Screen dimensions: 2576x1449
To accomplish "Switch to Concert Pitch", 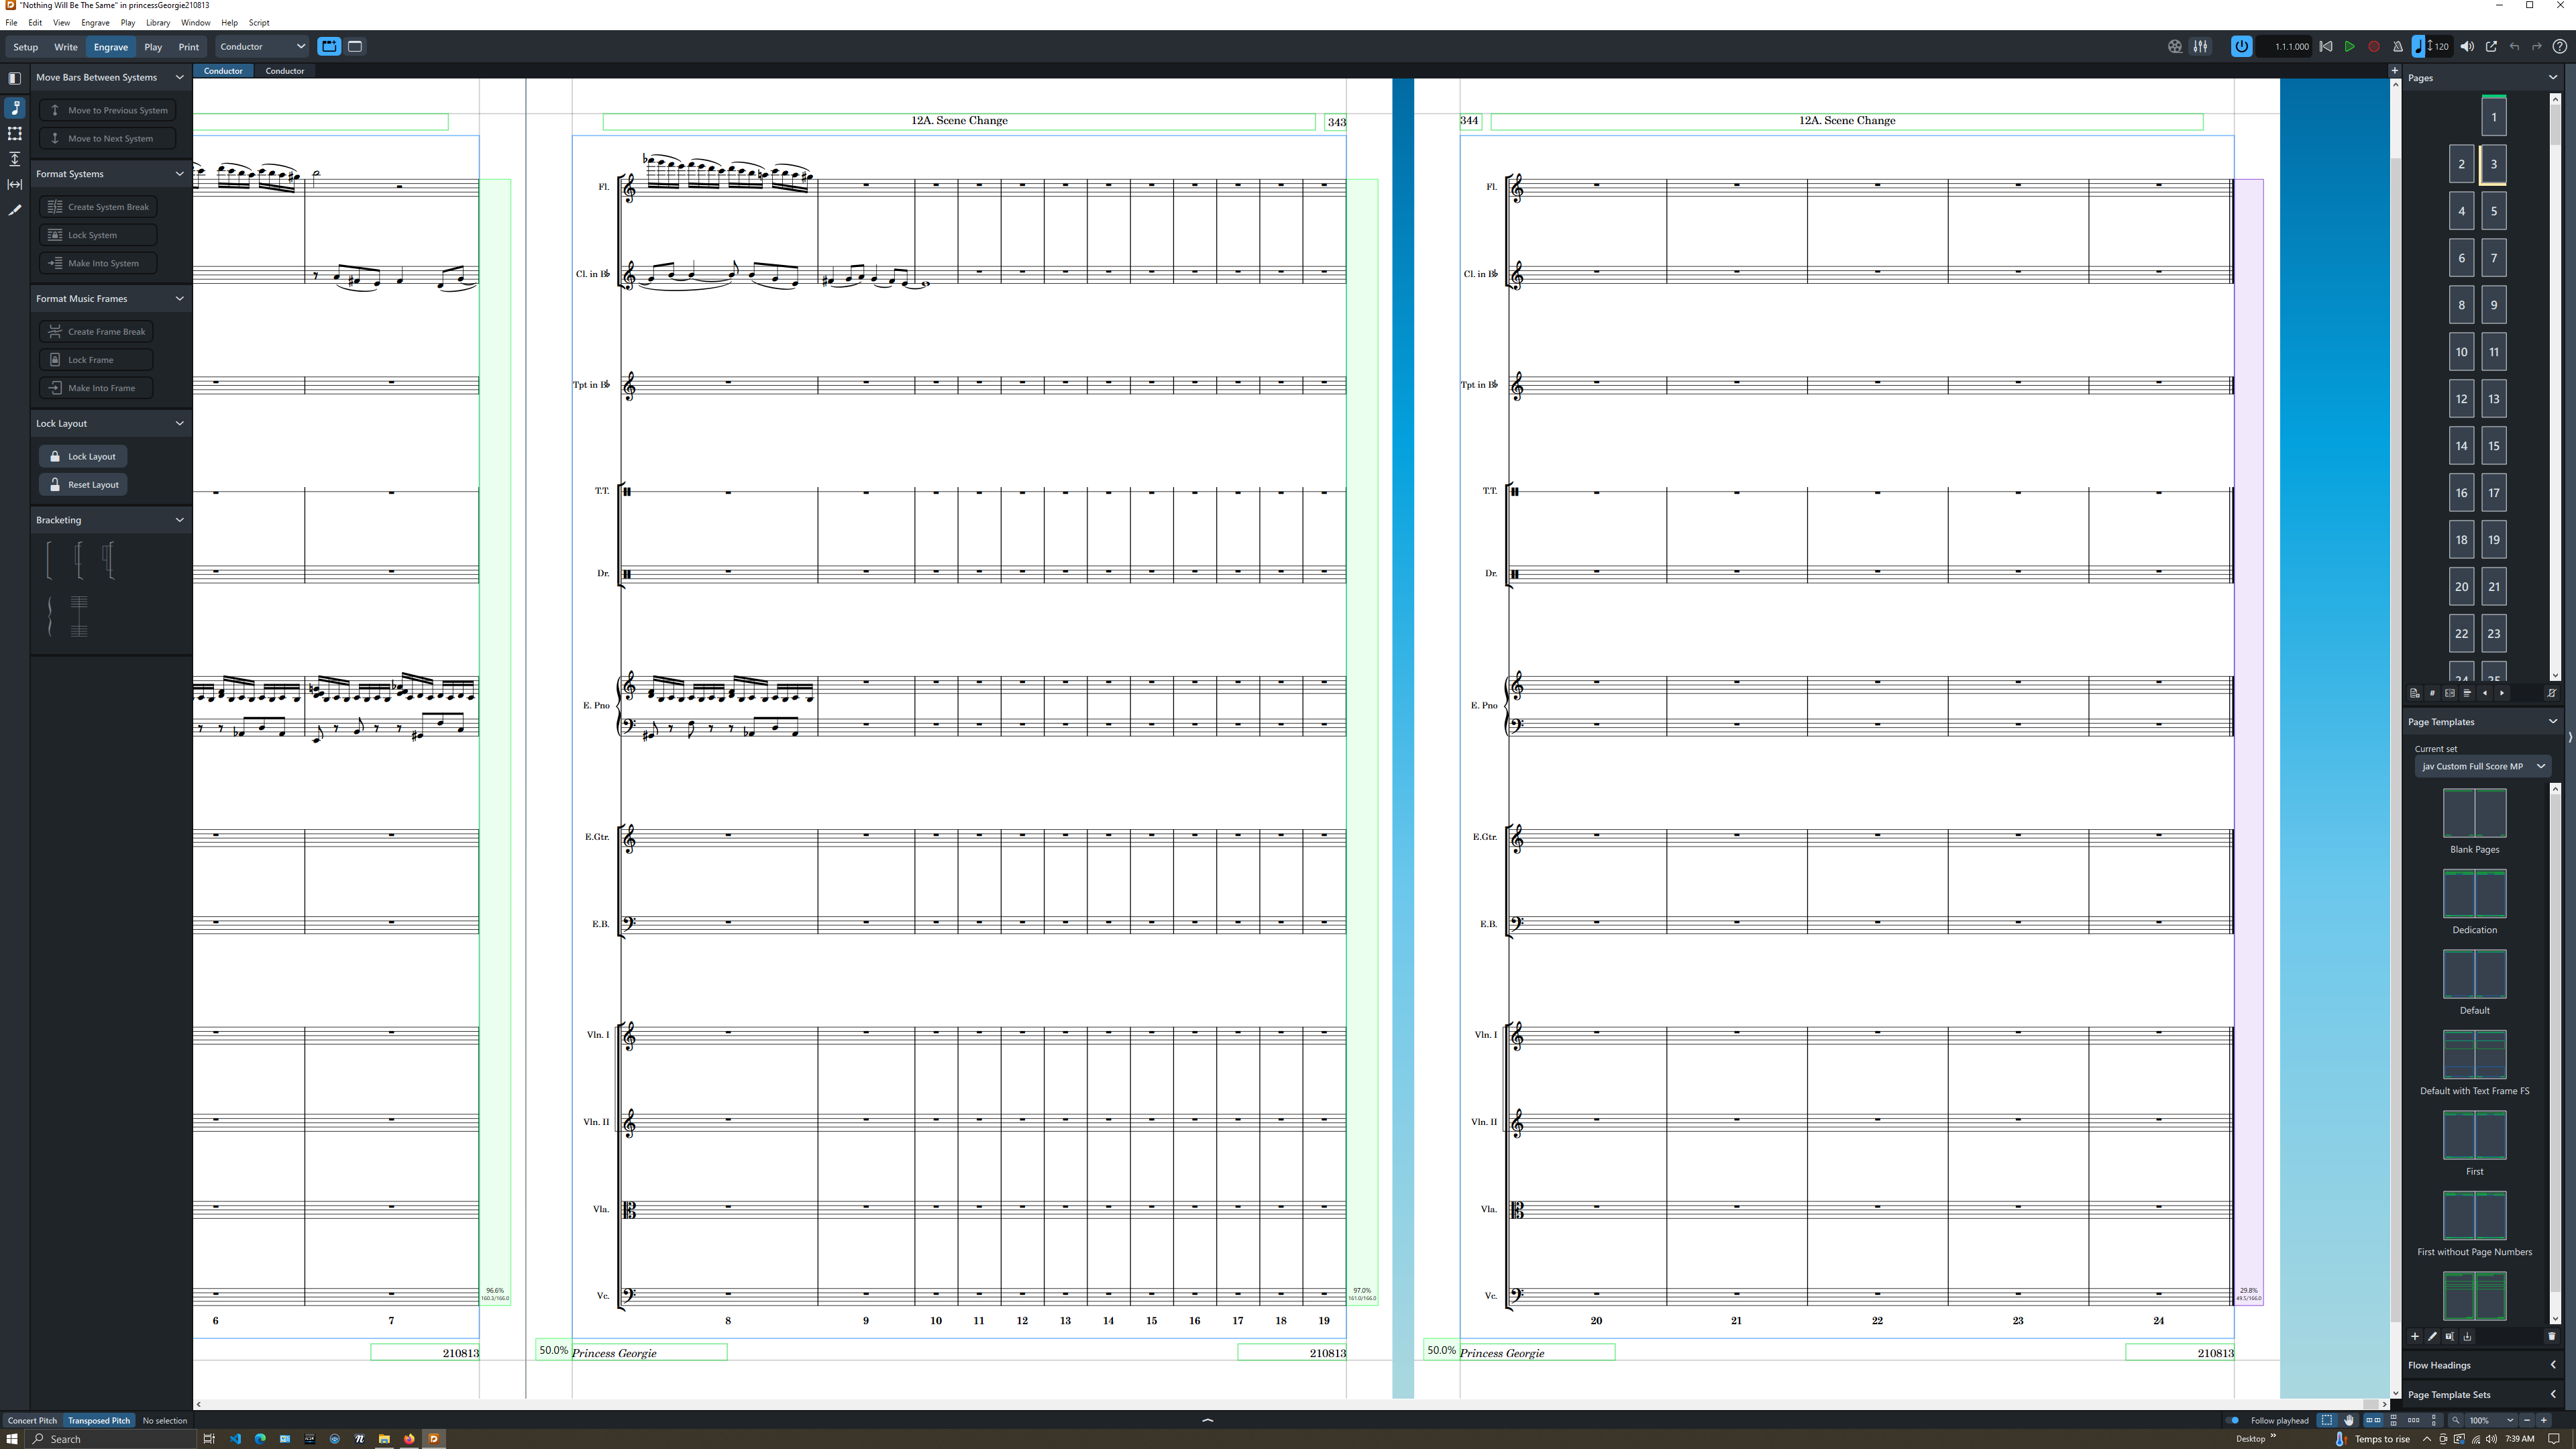I will tap(32, 1420).
